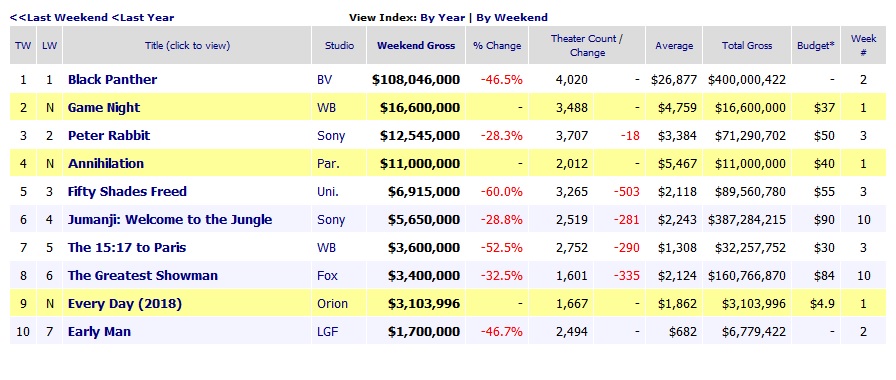Open The 15:17 to Paris page
This screenshot has height=380, width=896.
click(126, 247)
